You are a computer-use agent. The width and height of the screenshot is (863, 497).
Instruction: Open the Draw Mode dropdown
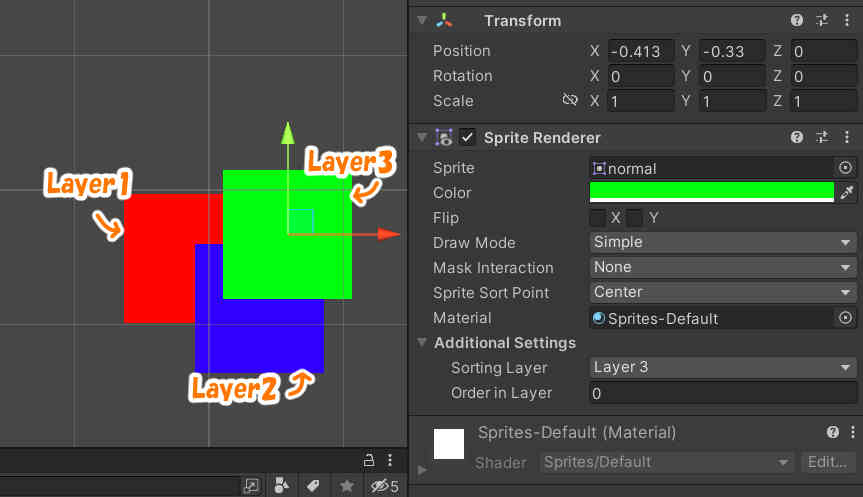pos(723,242)
